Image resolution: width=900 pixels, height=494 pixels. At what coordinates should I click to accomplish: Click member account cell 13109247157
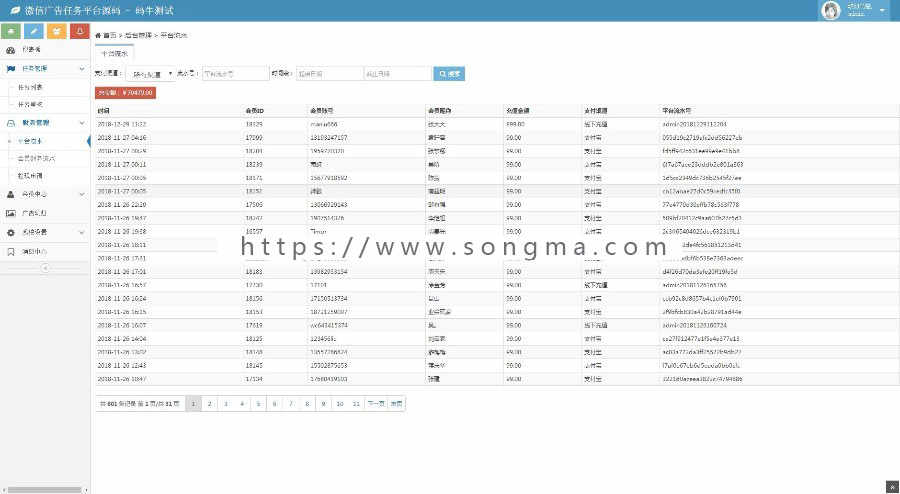[x=328, y=138]
